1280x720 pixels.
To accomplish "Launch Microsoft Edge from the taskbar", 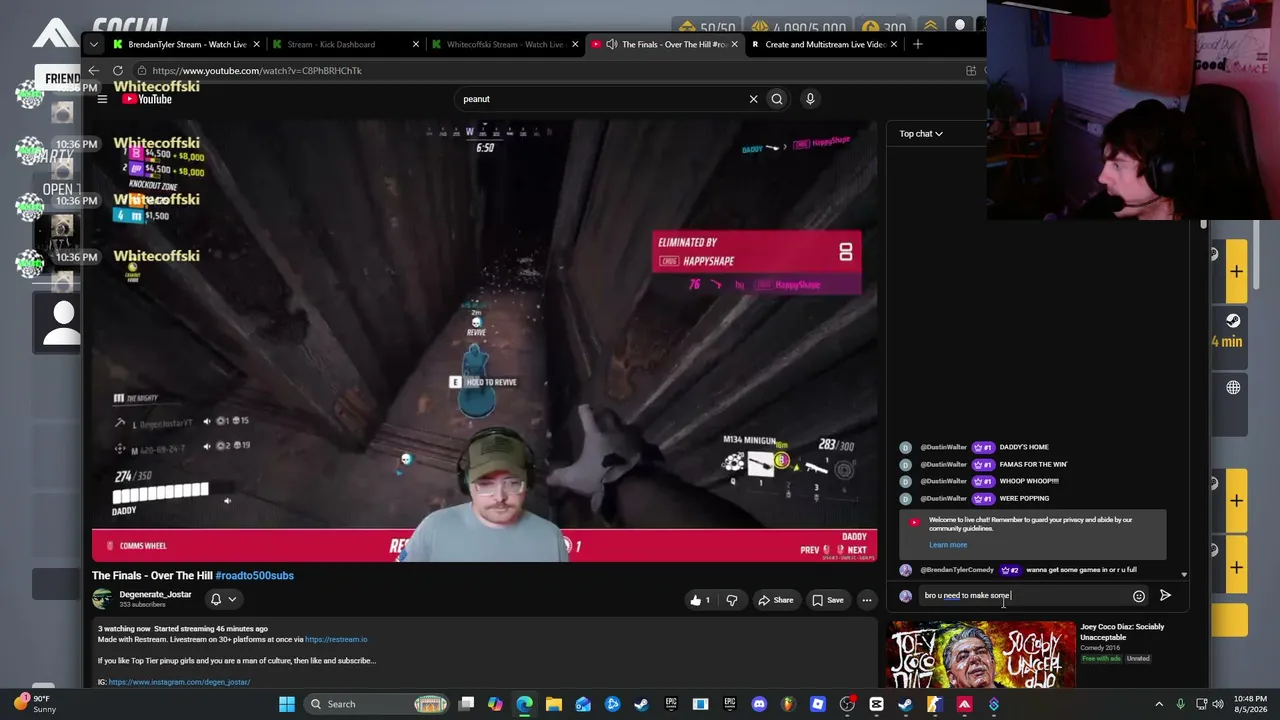I will 524,704.
